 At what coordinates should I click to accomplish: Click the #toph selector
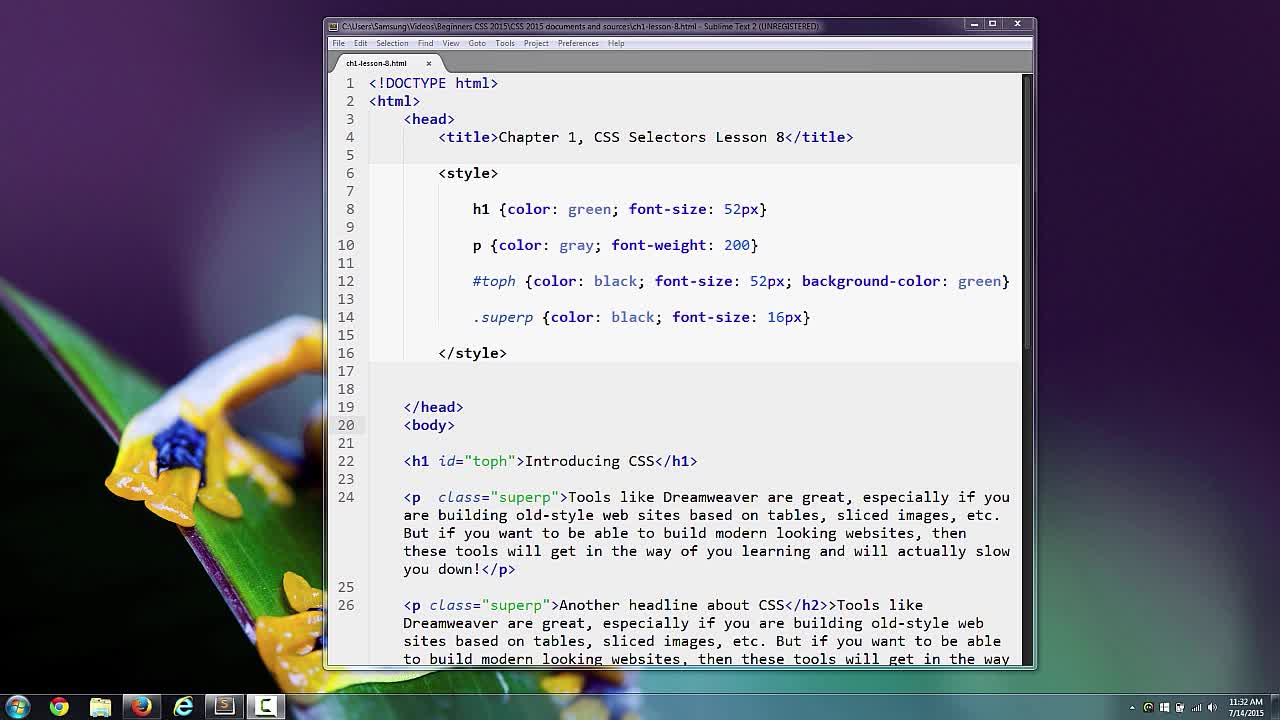click(x=494, y=281)
